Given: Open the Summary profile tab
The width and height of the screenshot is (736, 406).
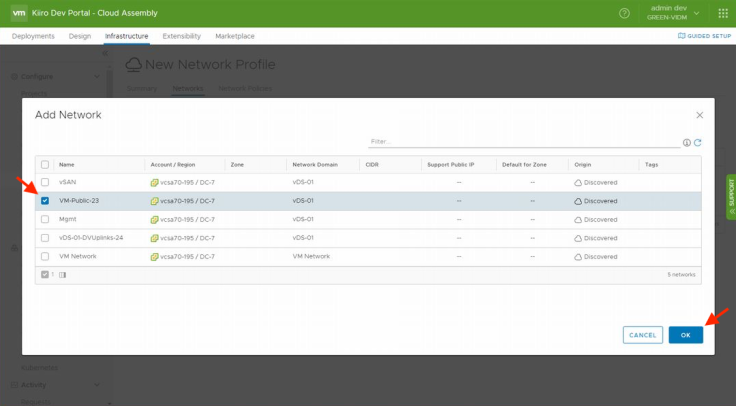Looking at the screenshot, I should click(x=142, y=88).
